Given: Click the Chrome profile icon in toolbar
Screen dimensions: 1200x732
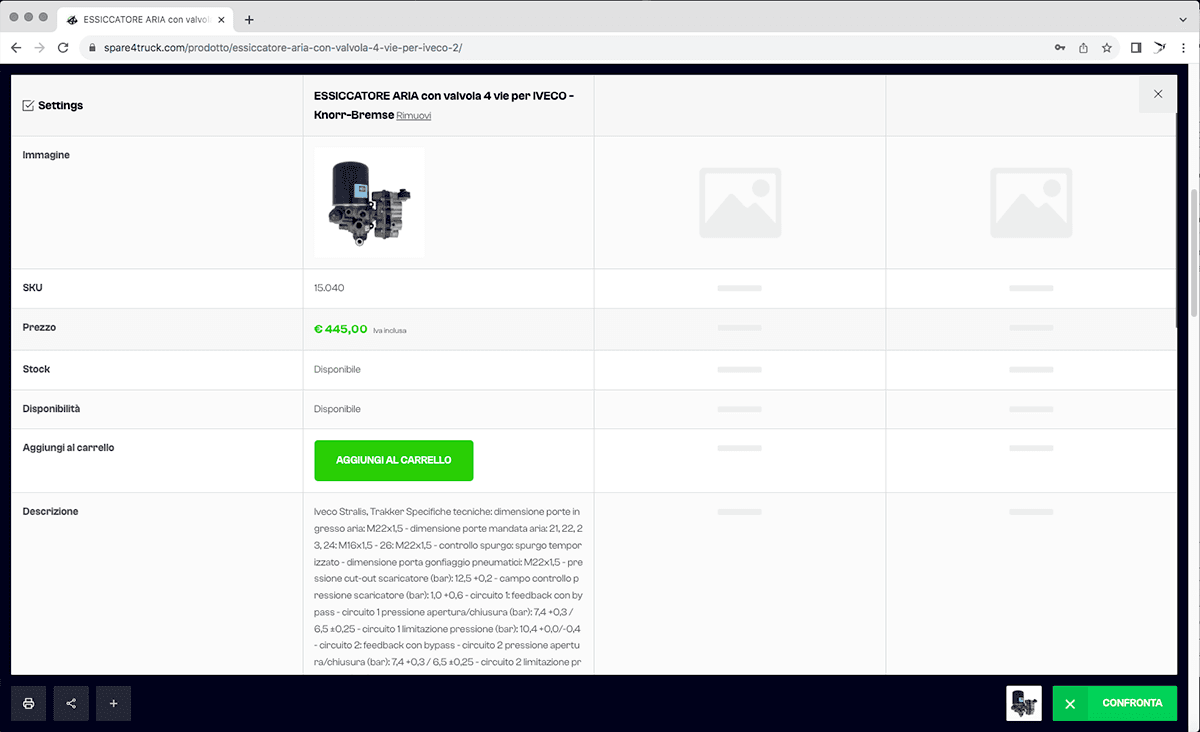Looking at the screenshot, I should (1160, 47).
